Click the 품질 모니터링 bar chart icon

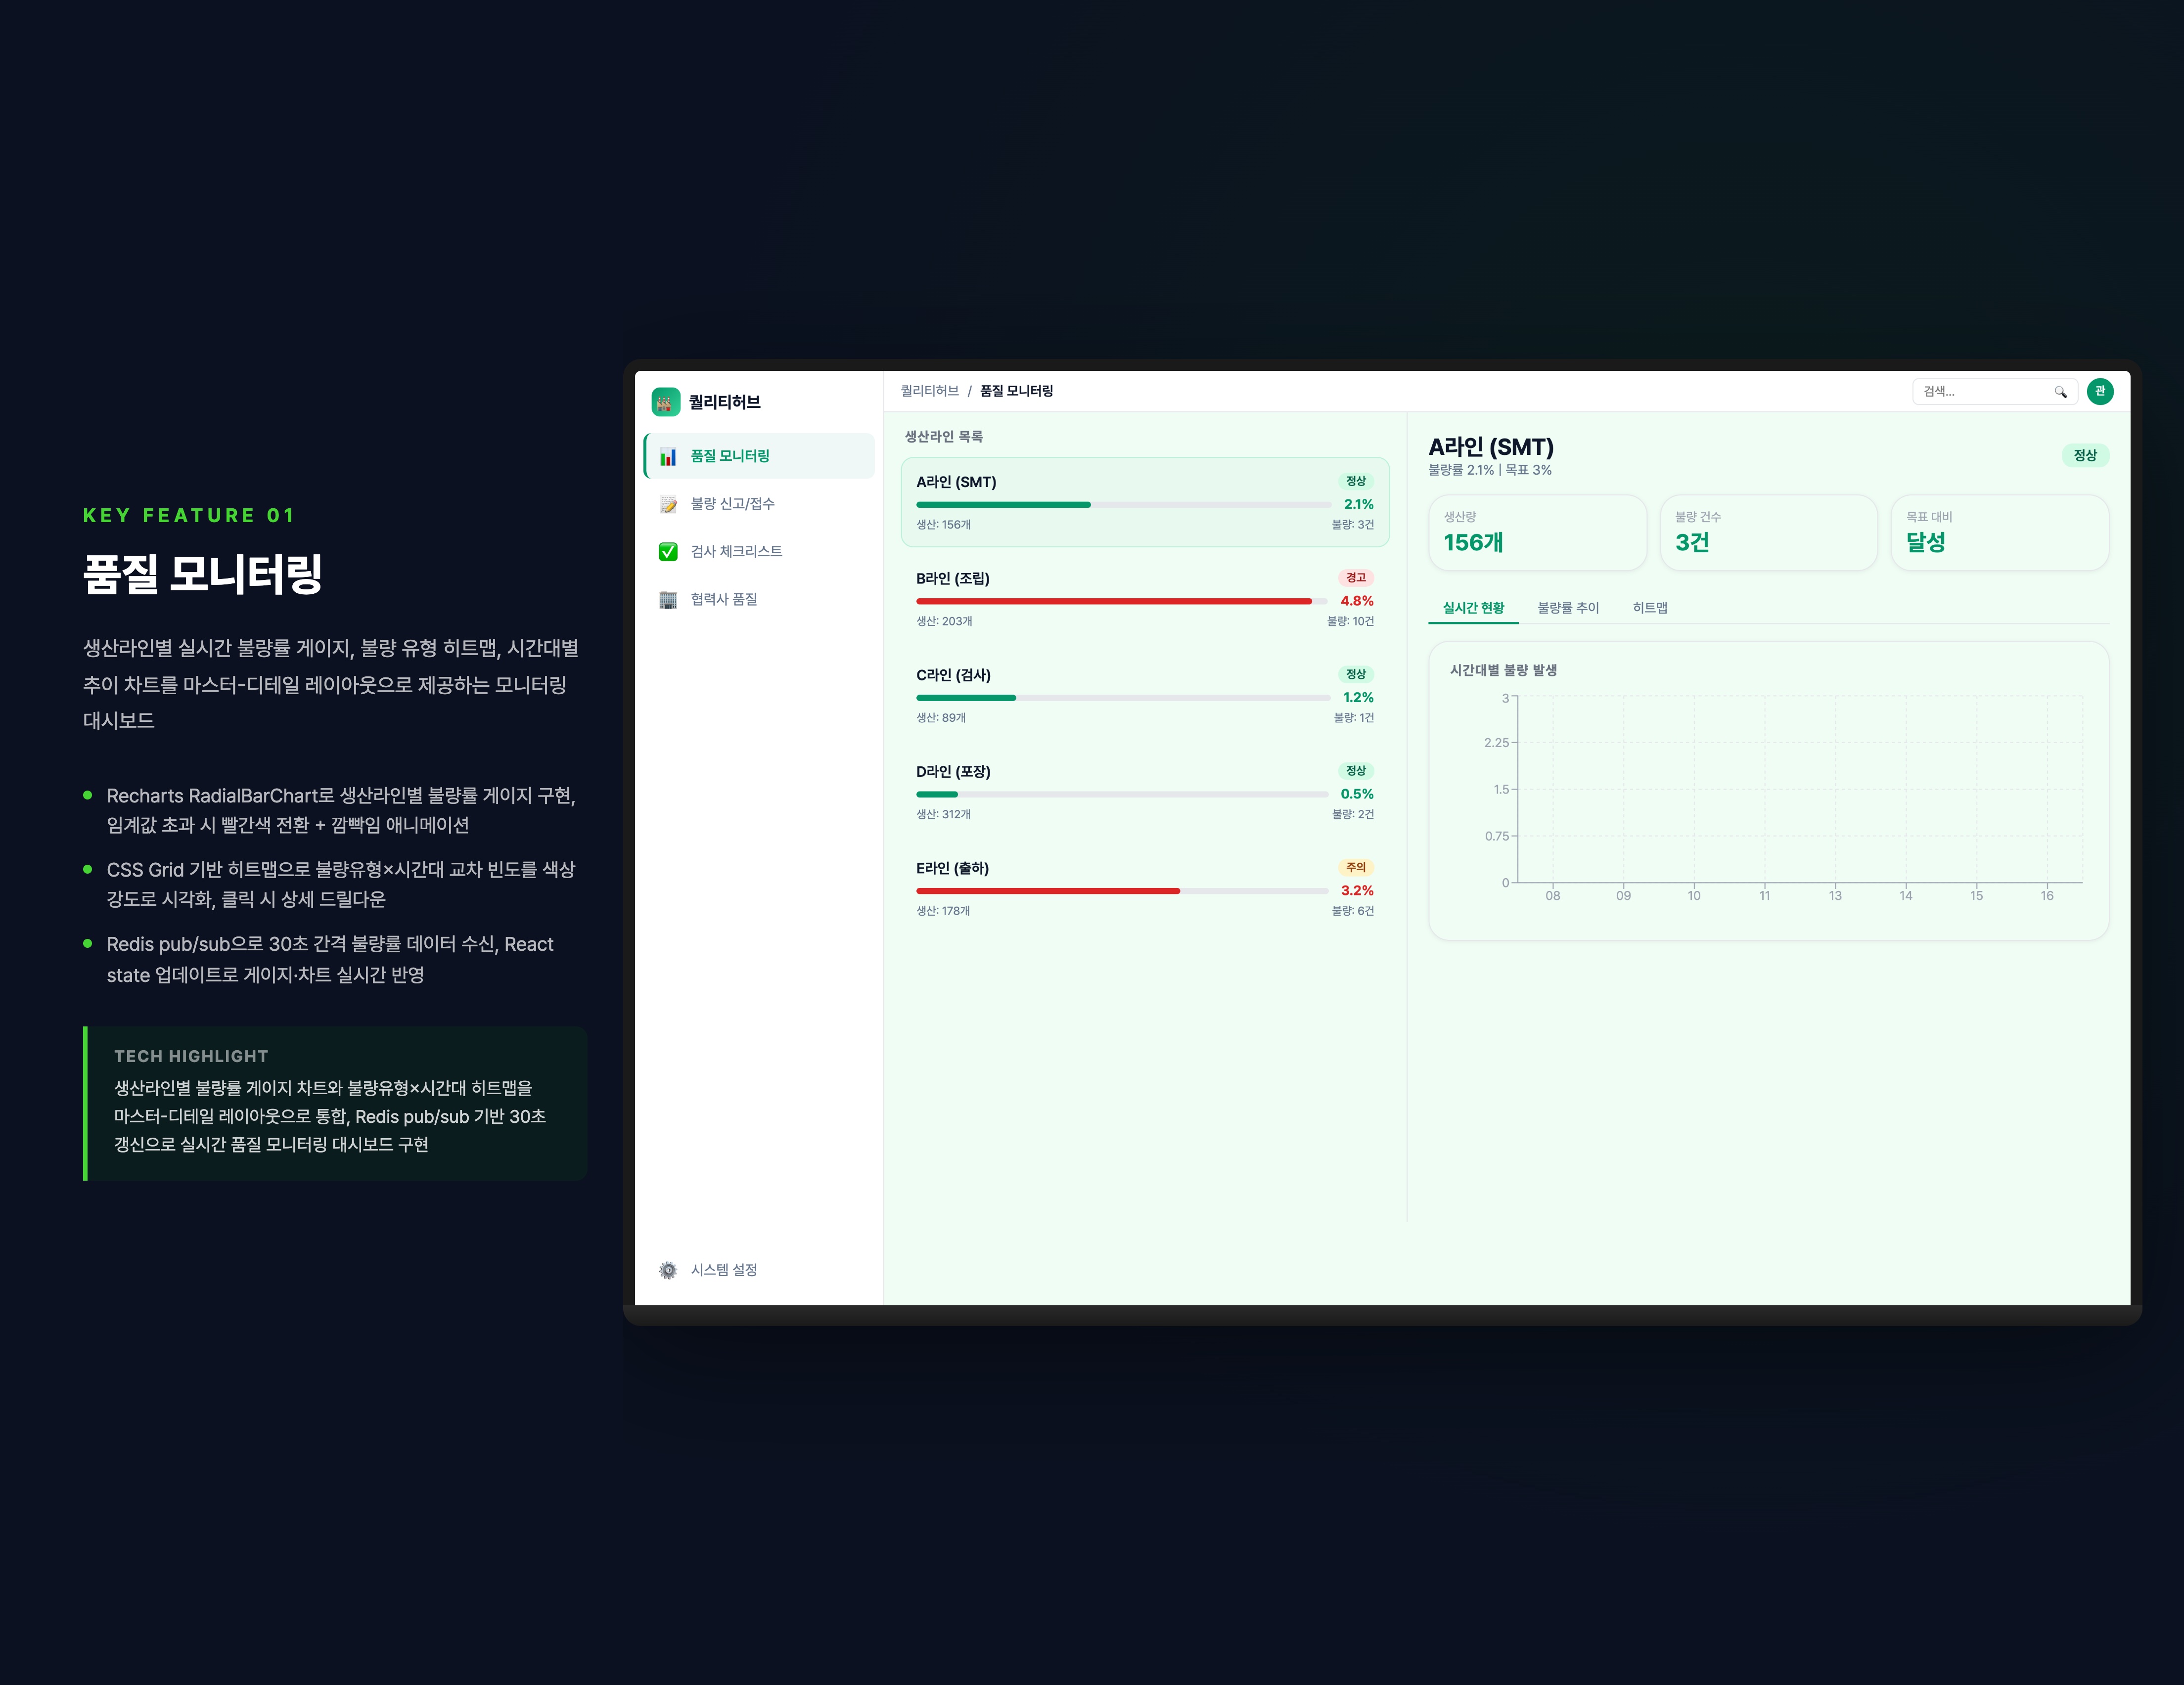click(x=668, y=456)
